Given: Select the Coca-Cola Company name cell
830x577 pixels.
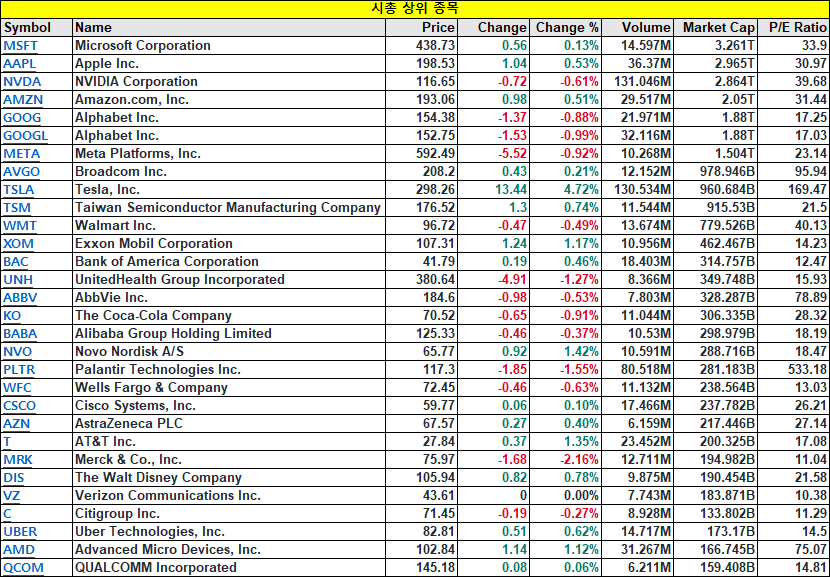Looking at the screenshot, I should [x=229, y=315].
